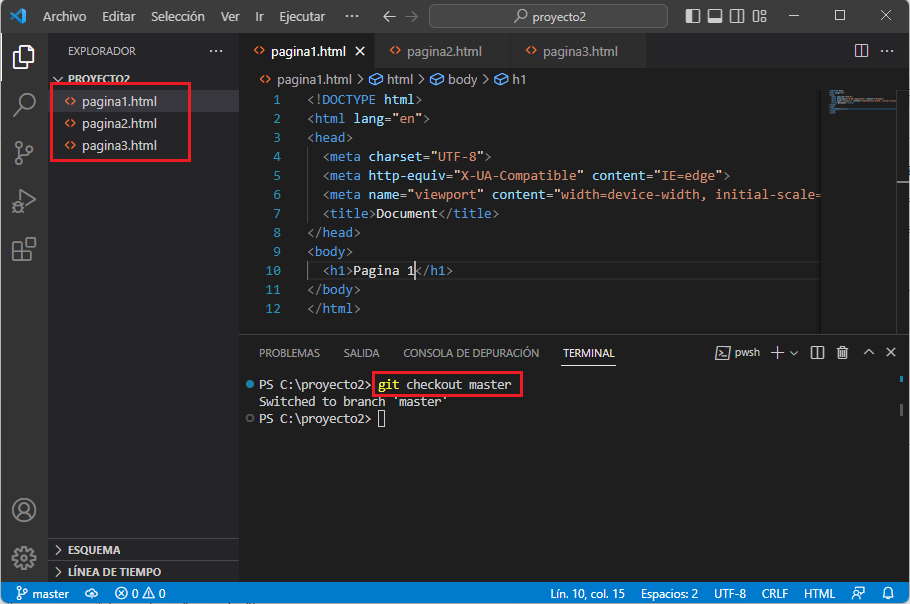This screenshot has height=604, width=910.
Task: Open the terminal launch profile dropdown arrow
Action: pos(794,353)
